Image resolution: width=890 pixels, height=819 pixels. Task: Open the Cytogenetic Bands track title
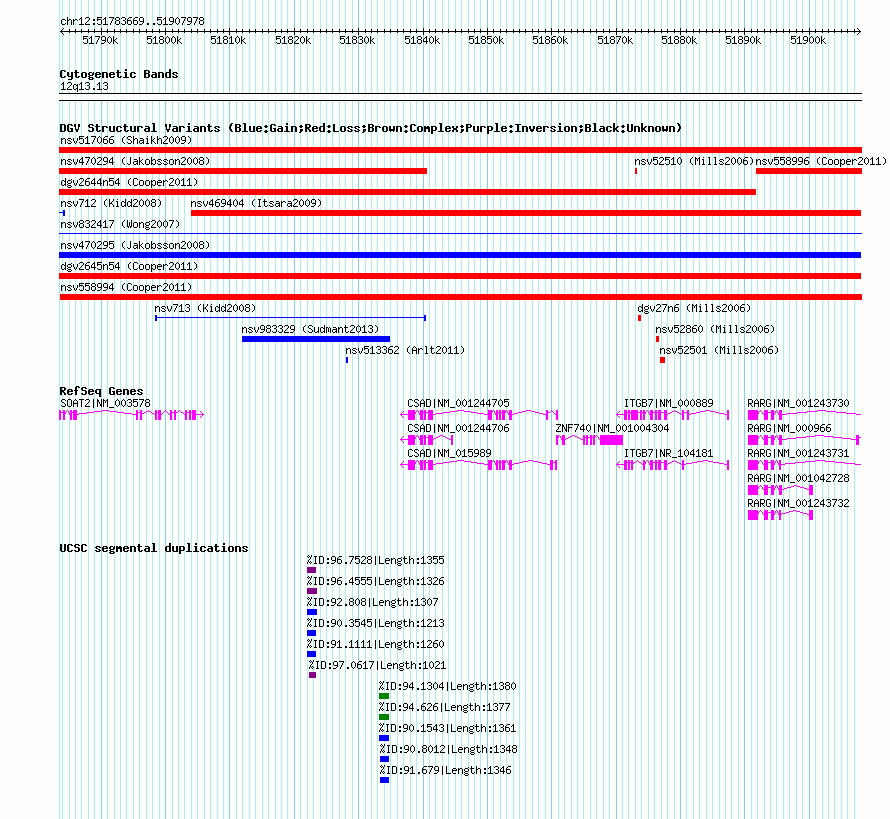119,74
